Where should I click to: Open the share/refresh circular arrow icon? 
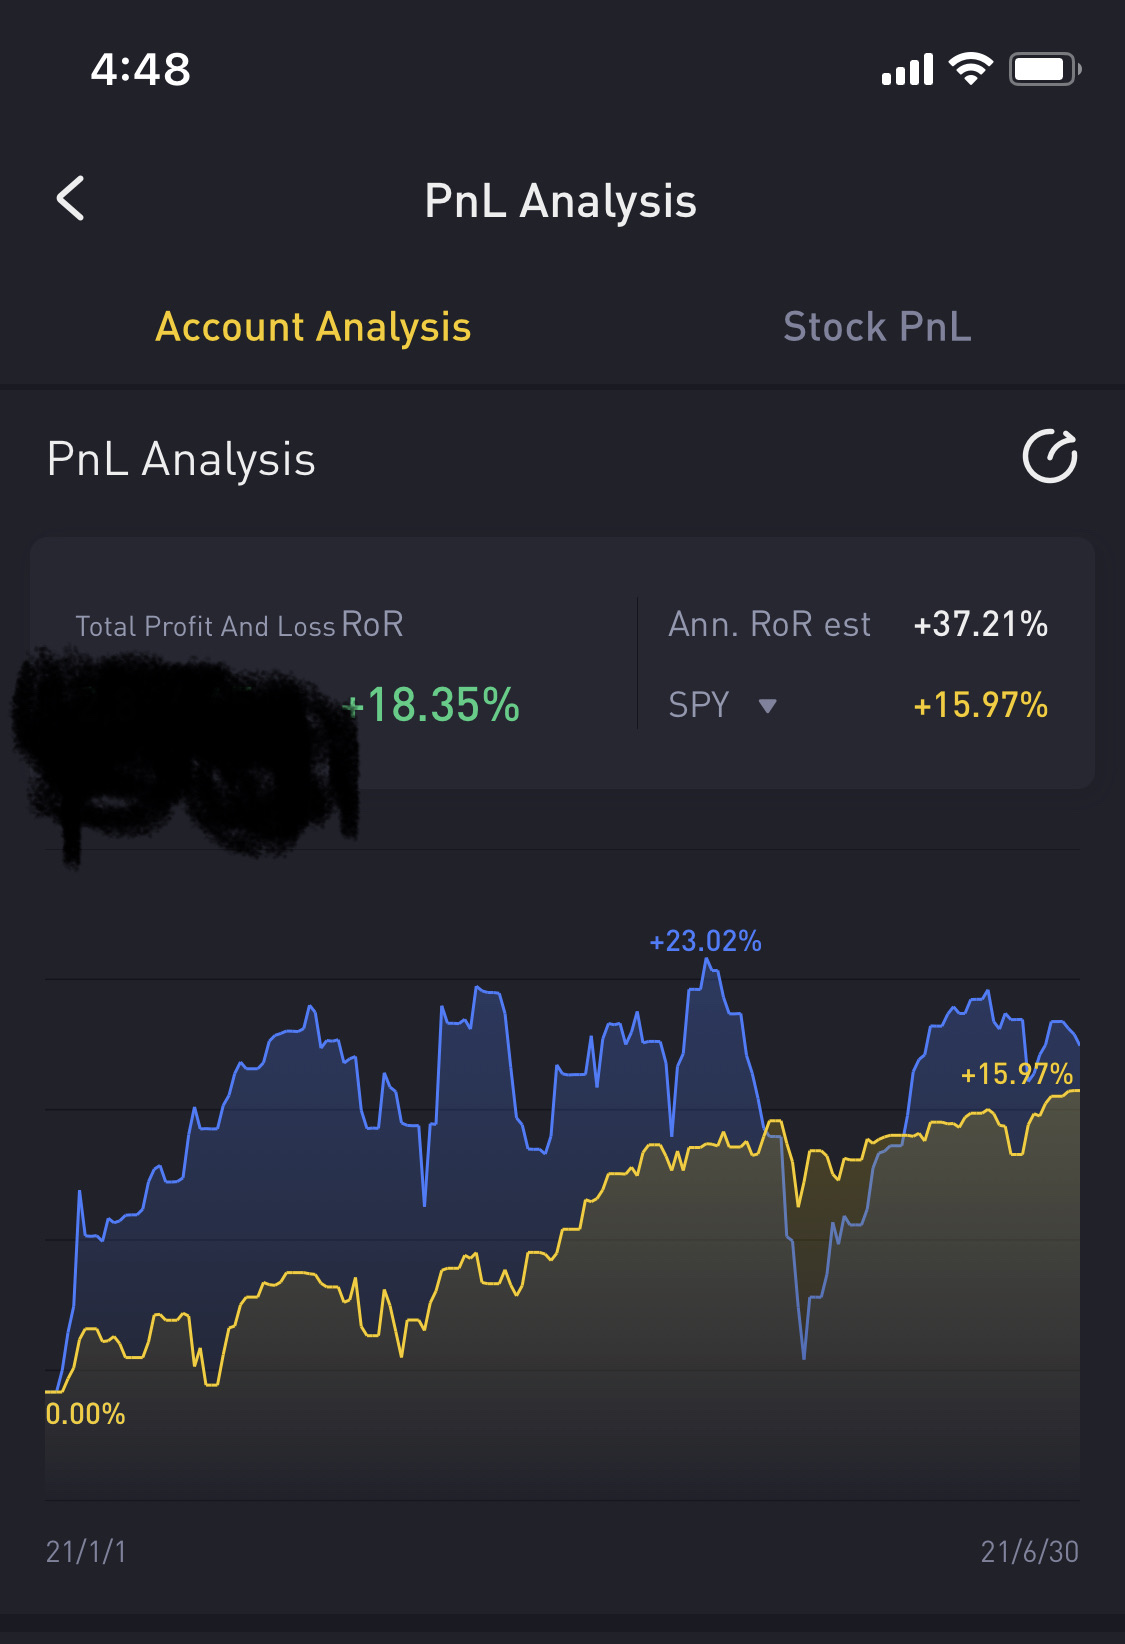pos(1050,457)
